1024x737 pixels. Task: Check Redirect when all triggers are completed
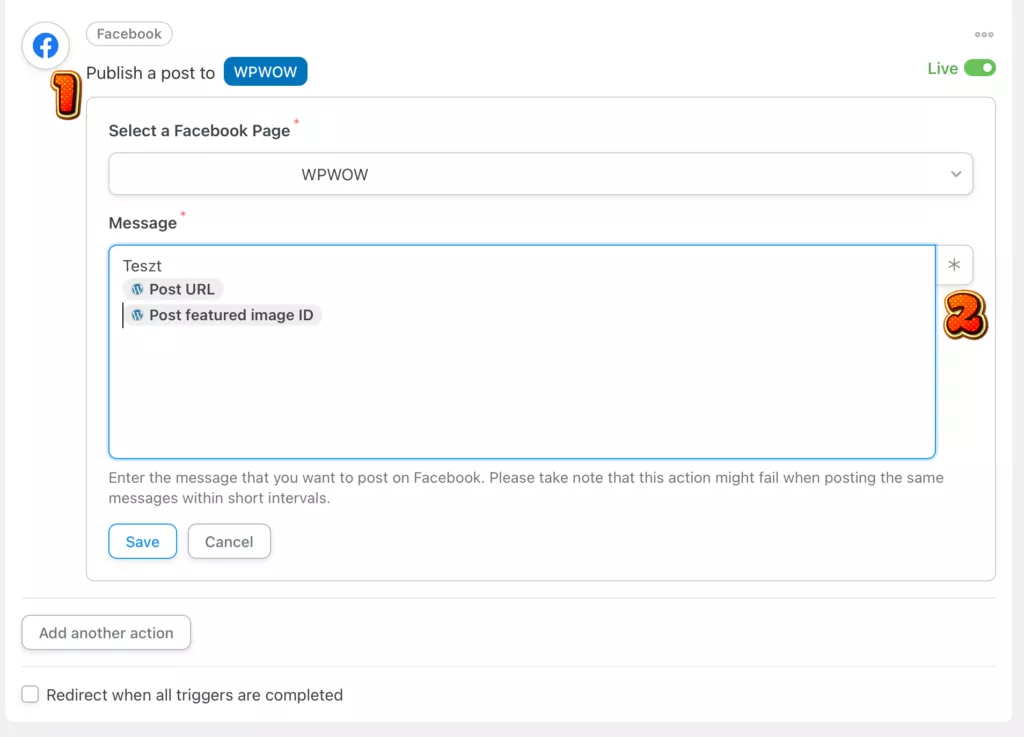[30, 694]
